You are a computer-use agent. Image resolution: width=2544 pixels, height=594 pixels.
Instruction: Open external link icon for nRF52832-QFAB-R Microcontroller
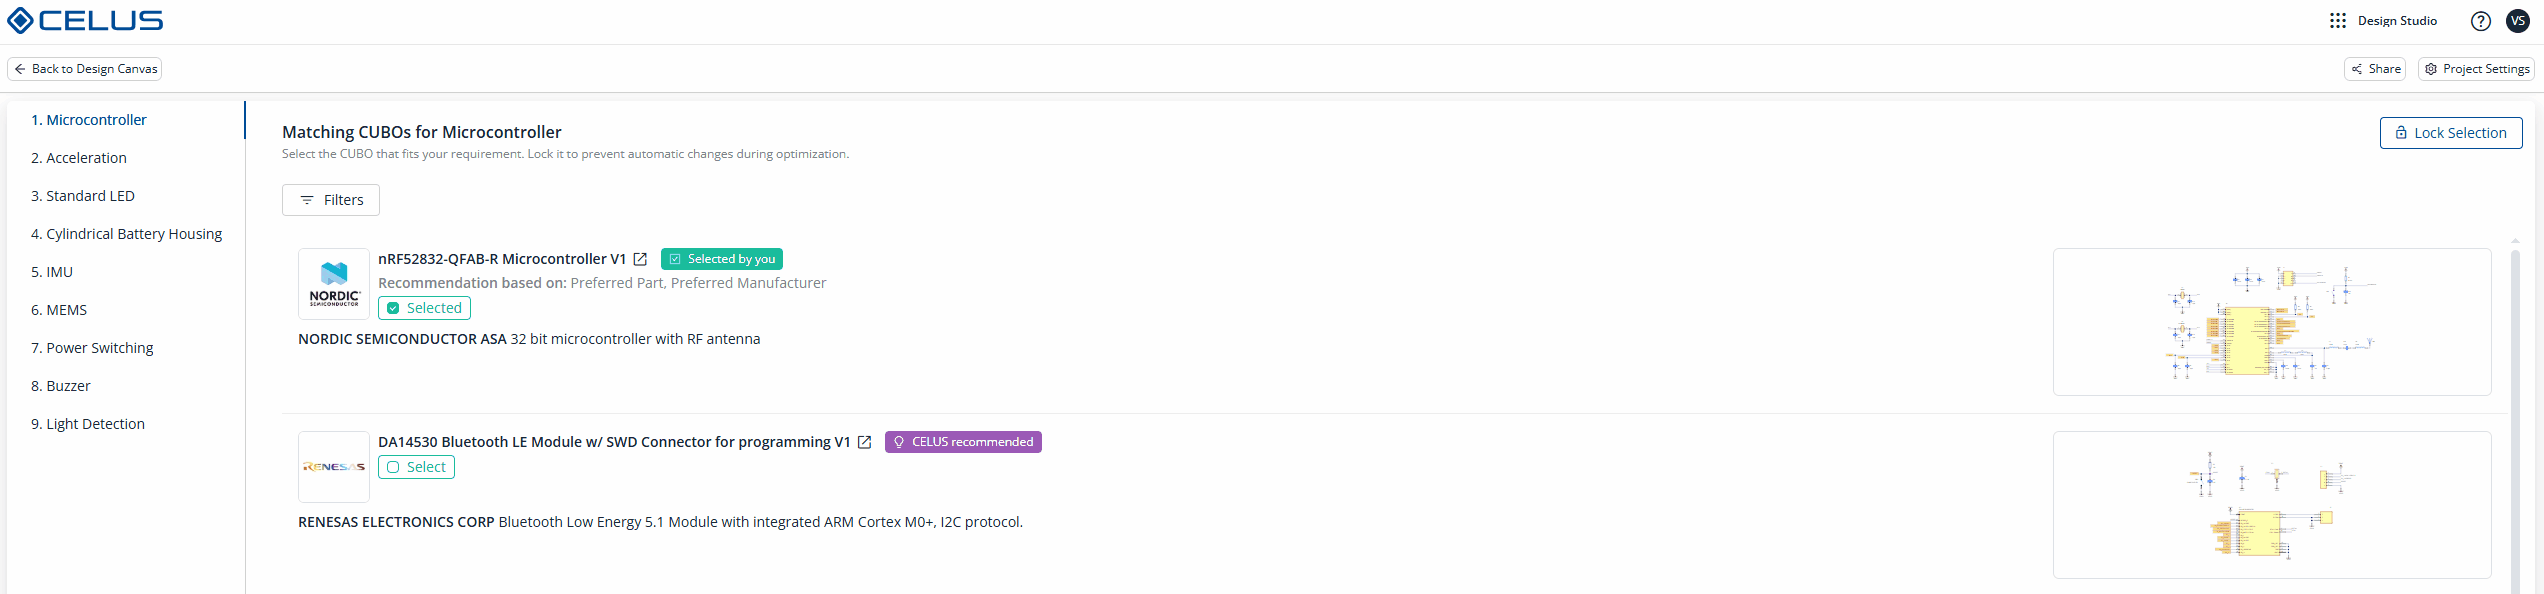click(640, 259)
